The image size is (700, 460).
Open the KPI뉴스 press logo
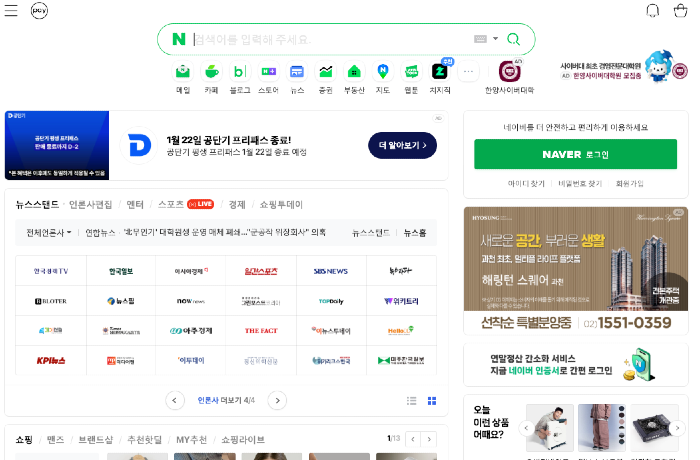tap(51, 360)
